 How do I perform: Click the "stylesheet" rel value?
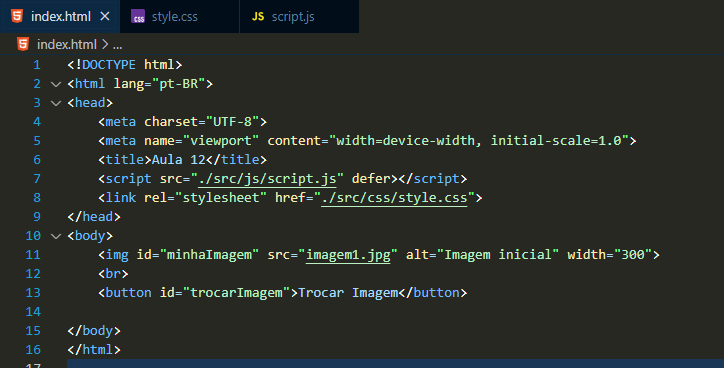pos(221,198)
